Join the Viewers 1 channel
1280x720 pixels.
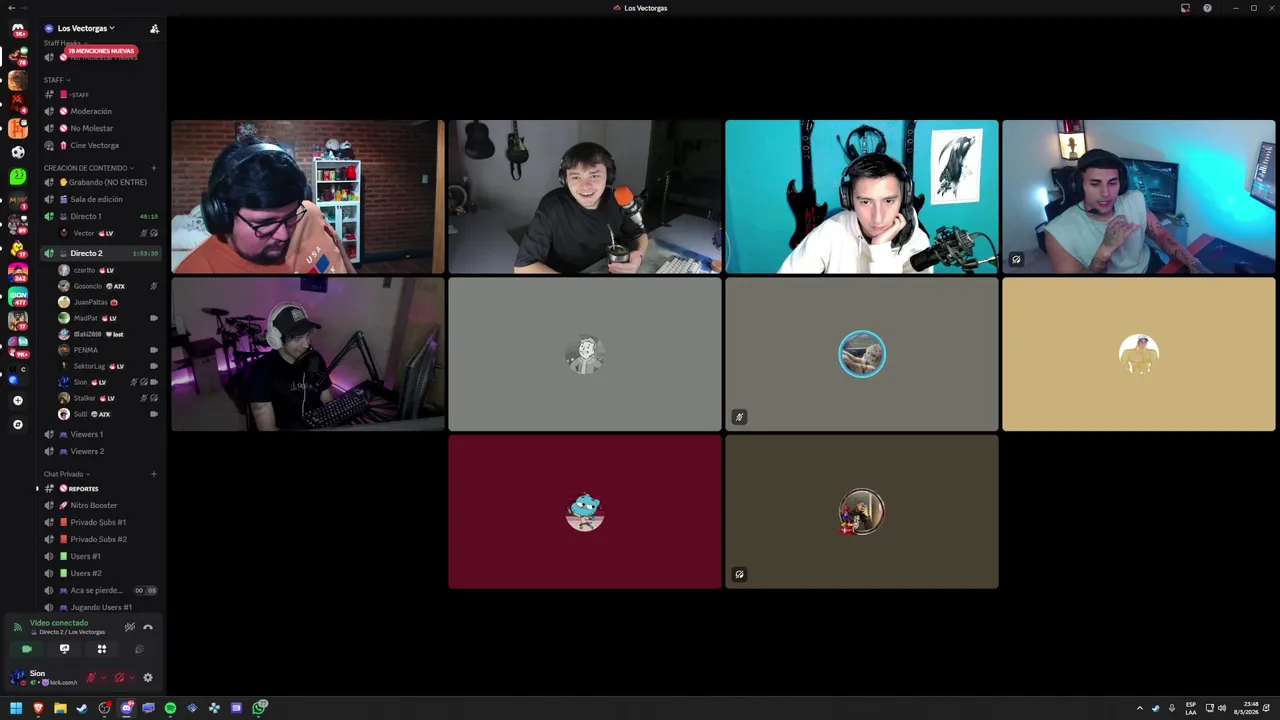tap(100, 434)
